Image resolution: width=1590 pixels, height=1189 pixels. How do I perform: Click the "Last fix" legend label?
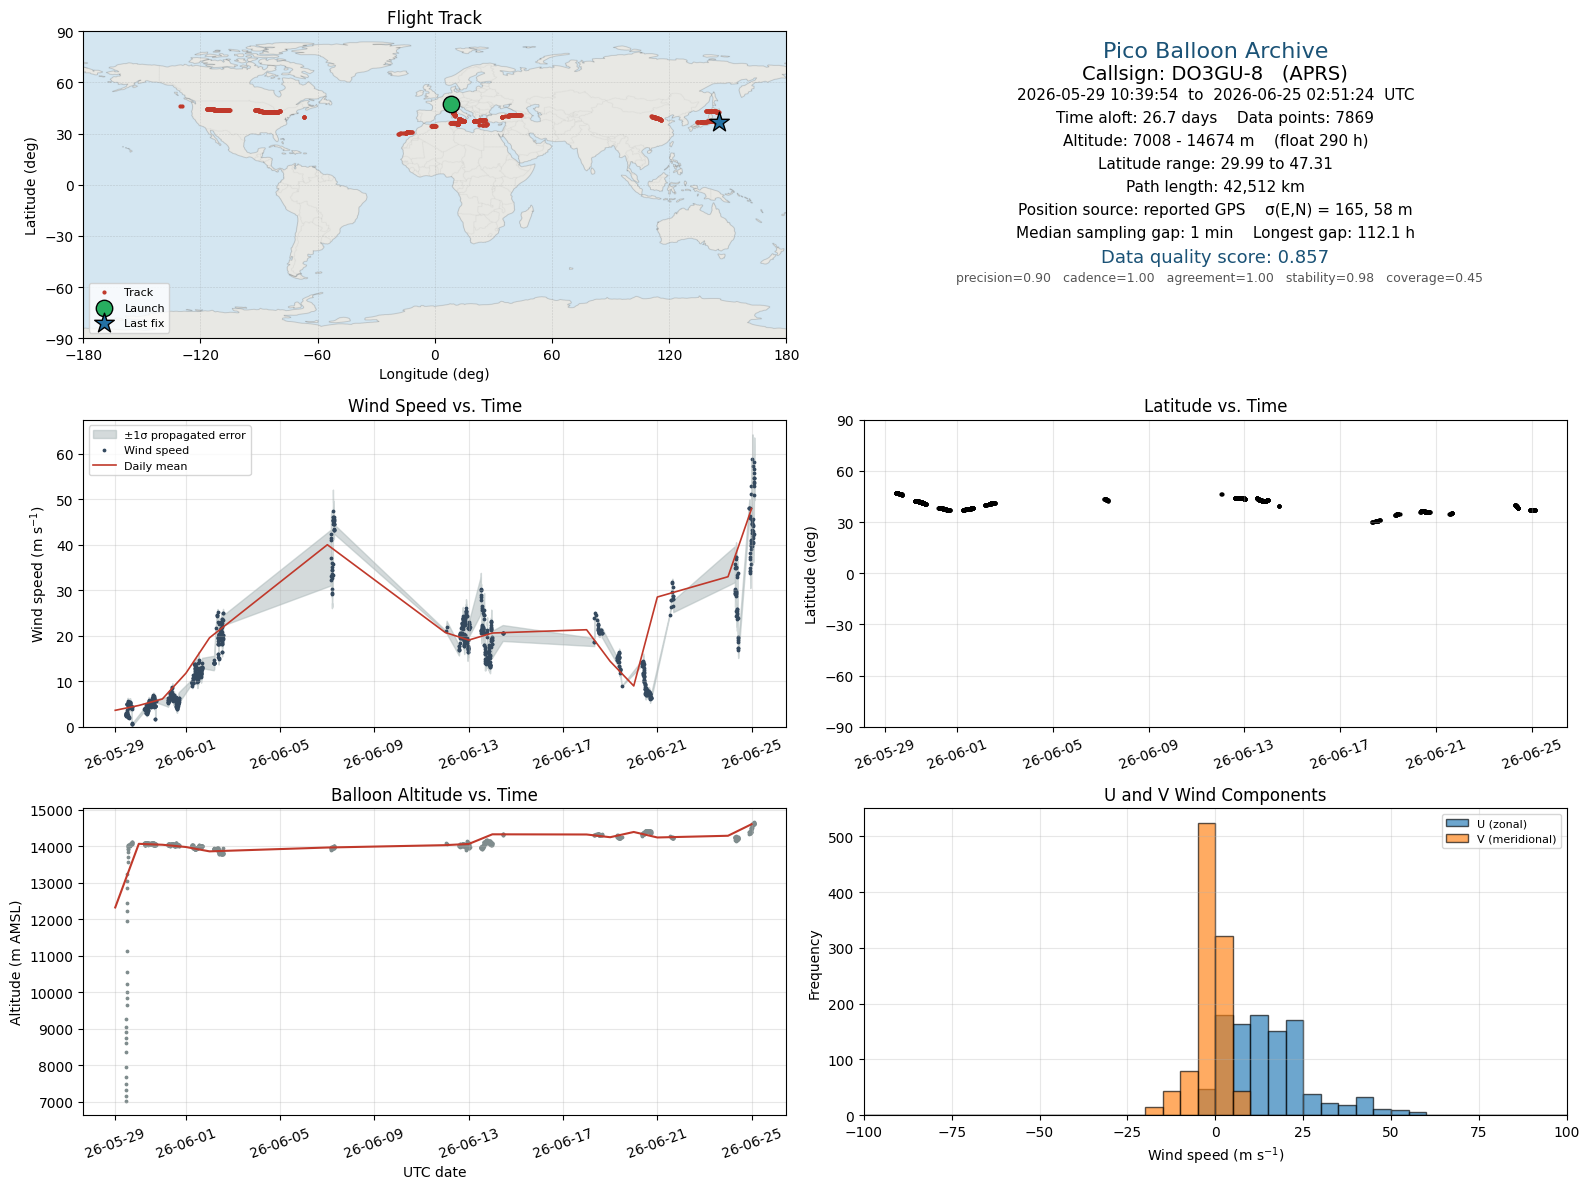point(144,323)
